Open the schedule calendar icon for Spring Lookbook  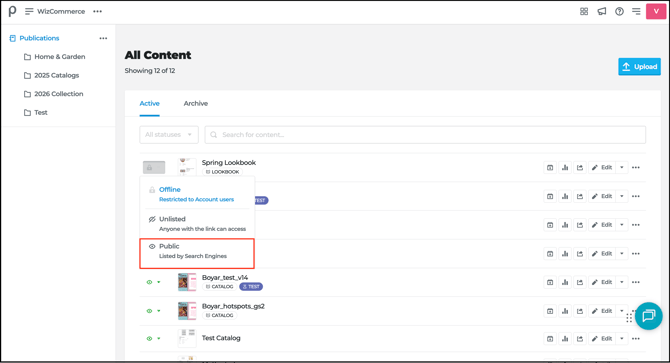(550, 167)
